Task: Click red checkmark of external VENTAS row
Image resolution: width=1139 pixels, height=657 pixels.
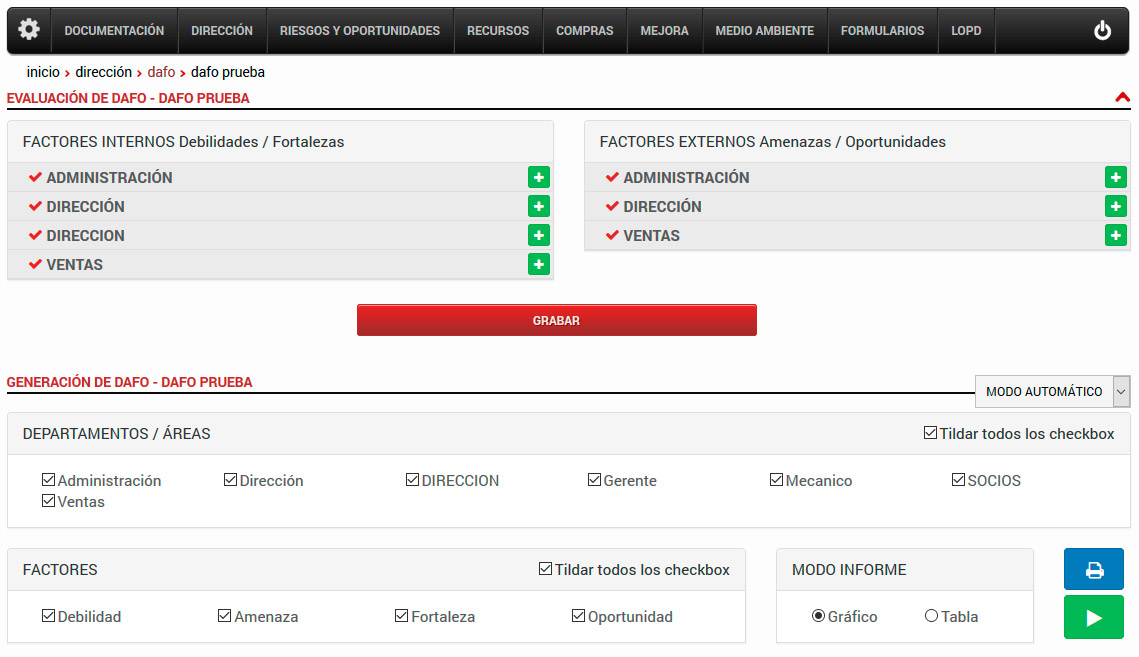Action: (x=612, y=235)
